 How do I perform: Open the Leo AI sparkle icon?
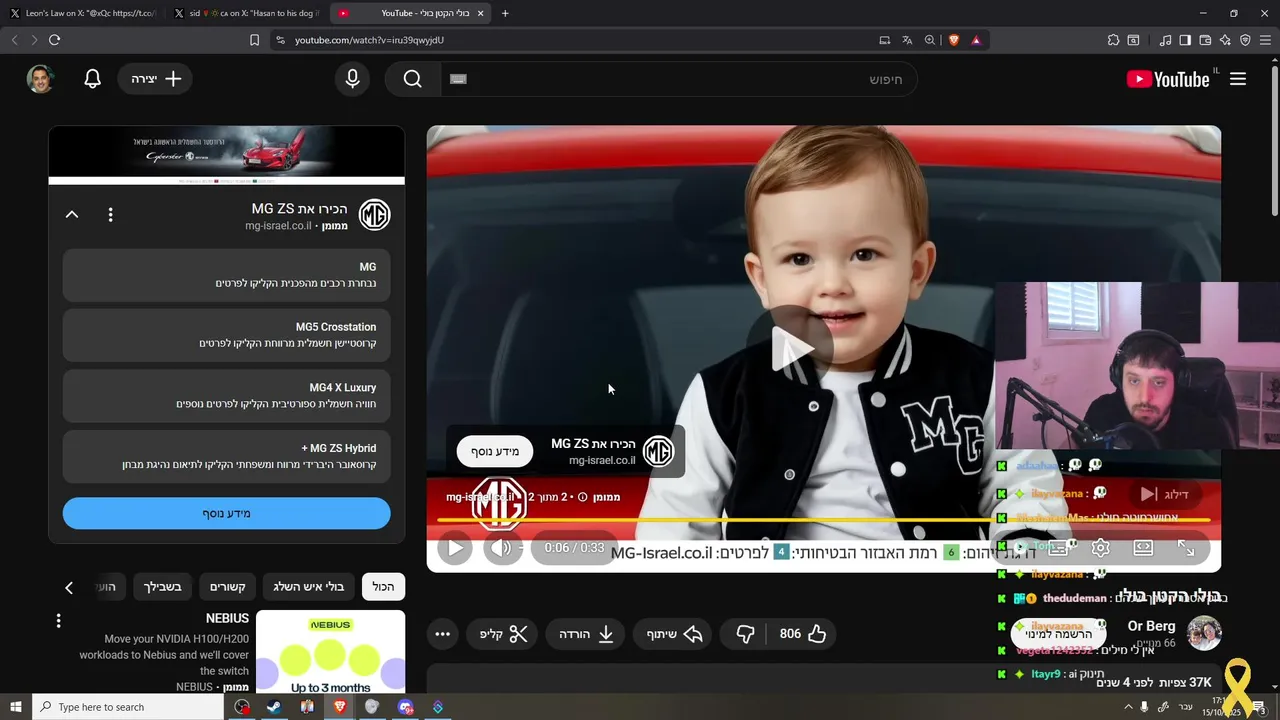[1225, 40]
